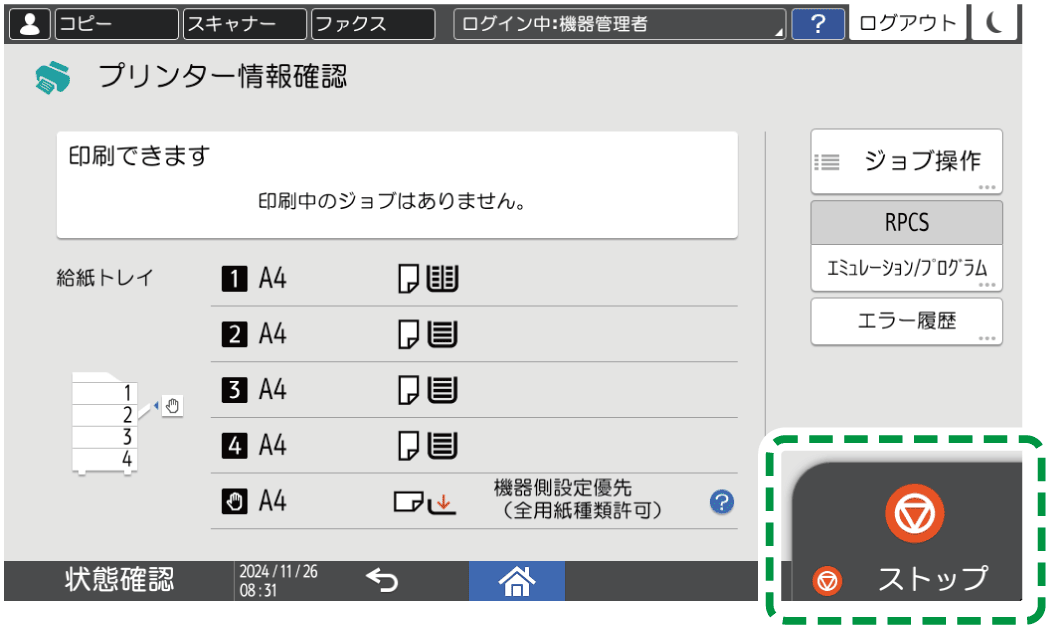The image size is (1059, 636).
Task: Open the help question mark in the top bar
Action: (817, 23)
